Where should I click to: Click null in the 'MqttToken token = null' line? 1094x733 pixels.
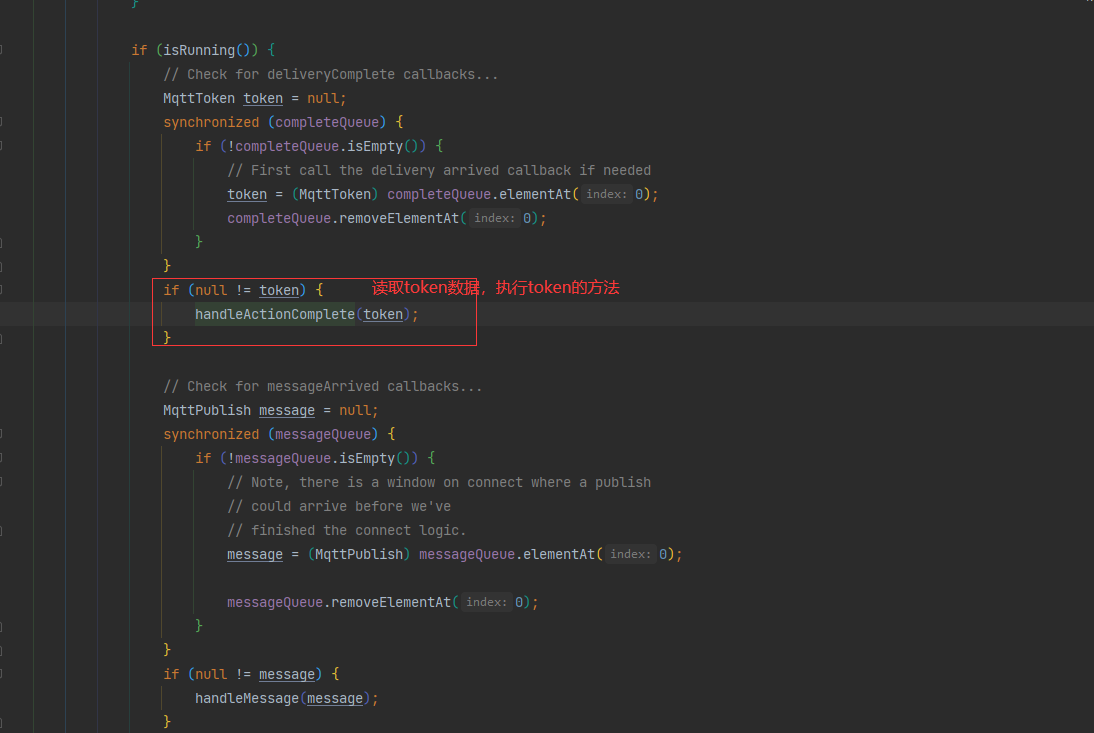322,98
